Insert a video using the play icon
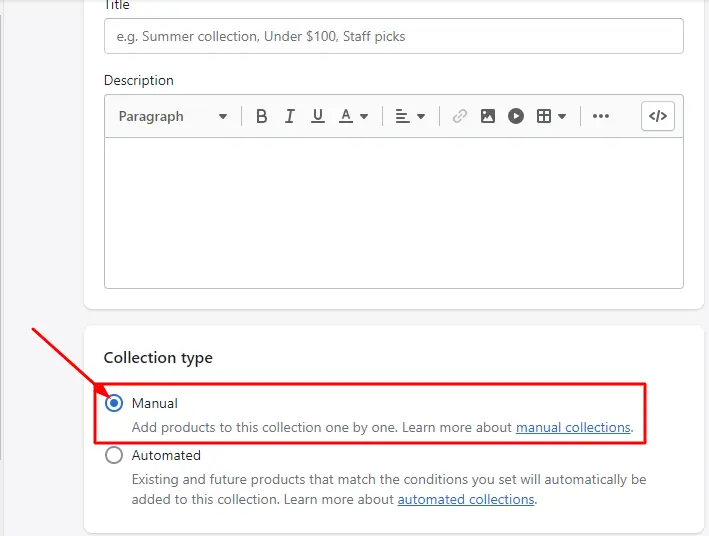Viewport: 709px width, 536px height. tap(516, 116)
